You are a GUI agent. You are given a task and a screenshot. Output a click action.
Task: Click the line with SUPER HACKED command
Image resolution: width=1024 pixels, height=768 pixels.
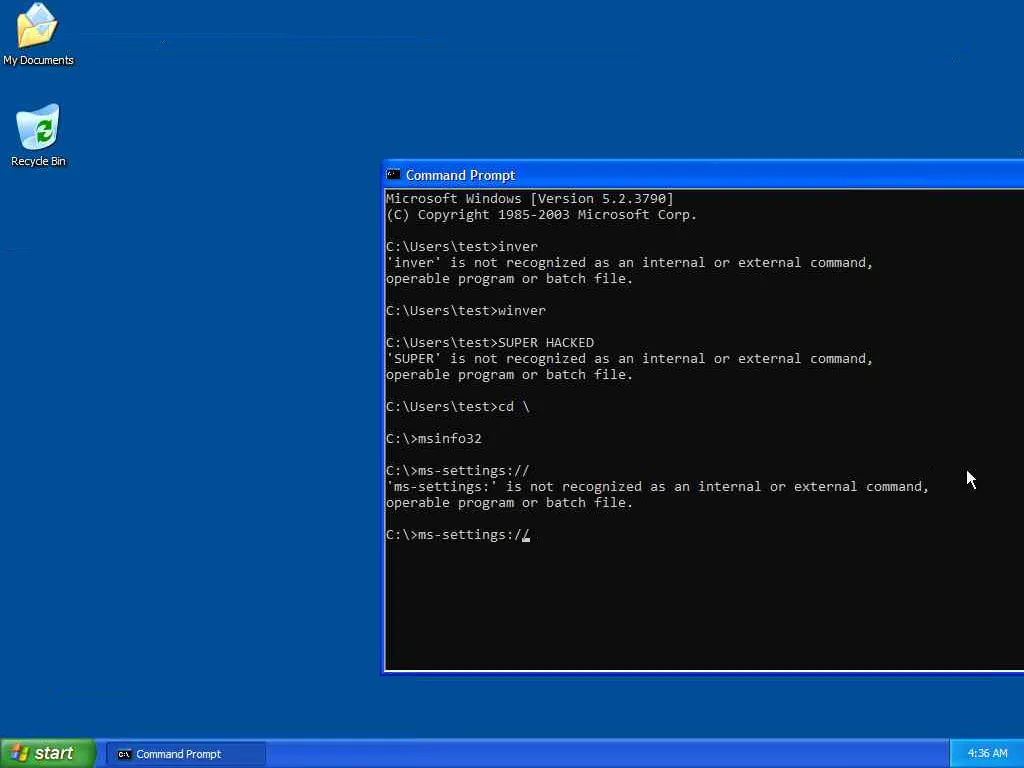tap(490, 343)
